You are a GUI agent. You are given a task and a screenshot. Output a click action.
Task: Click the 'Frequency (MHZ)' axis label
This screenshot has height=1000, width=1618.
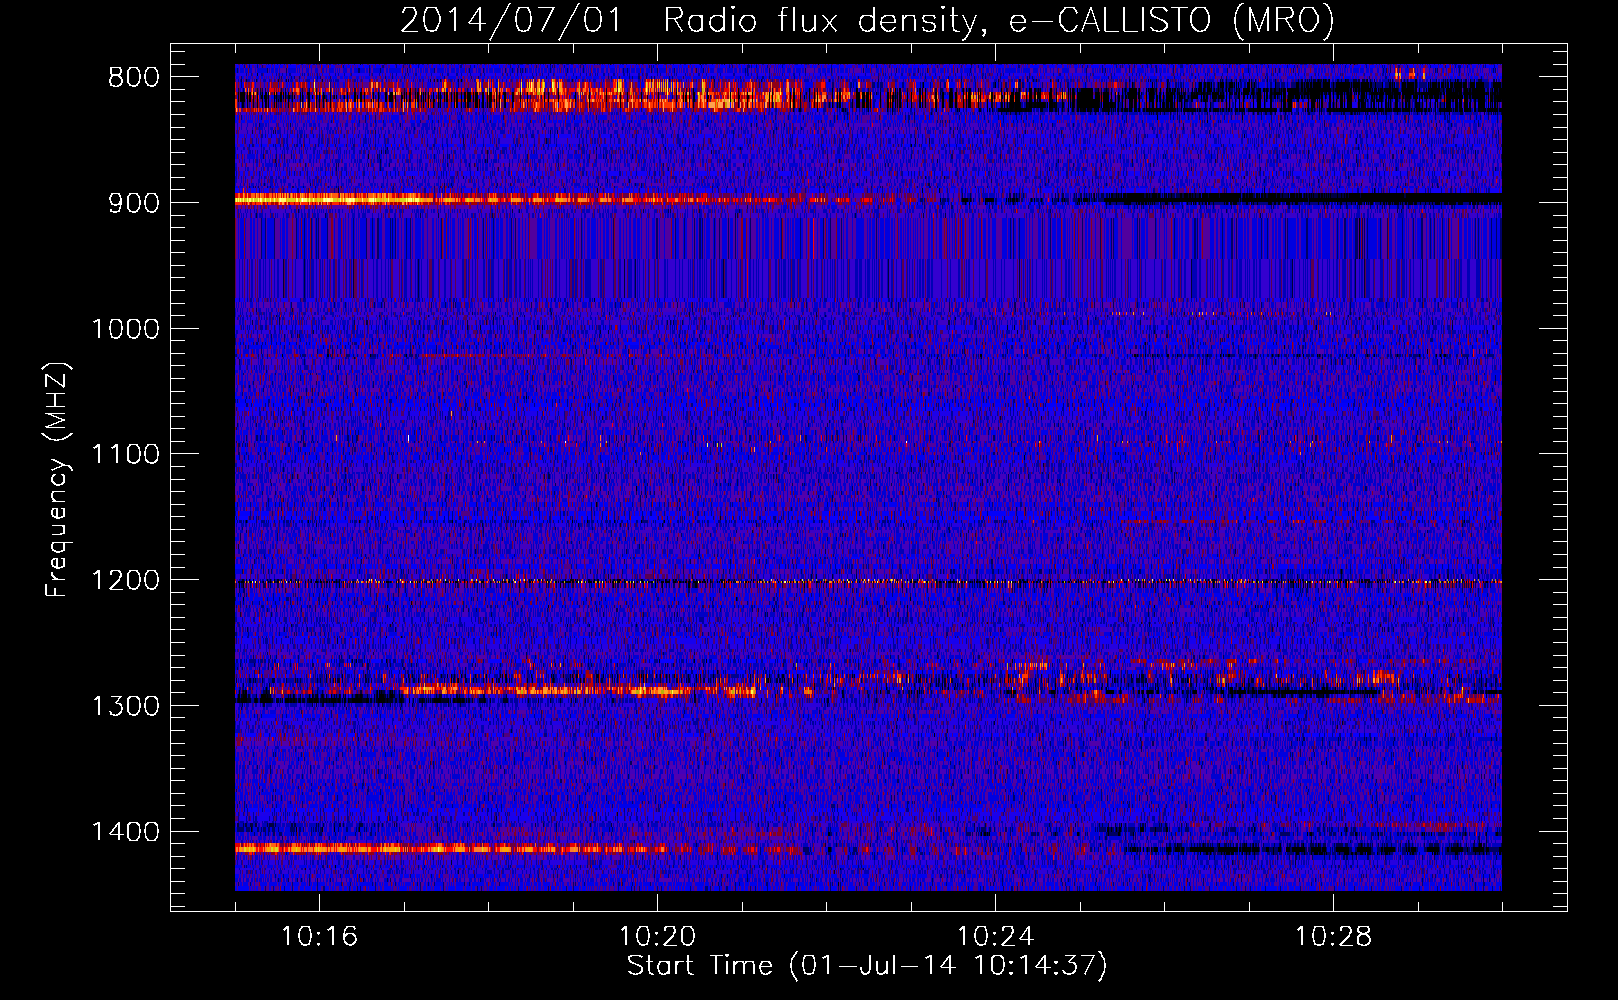[x=57, y=480]
